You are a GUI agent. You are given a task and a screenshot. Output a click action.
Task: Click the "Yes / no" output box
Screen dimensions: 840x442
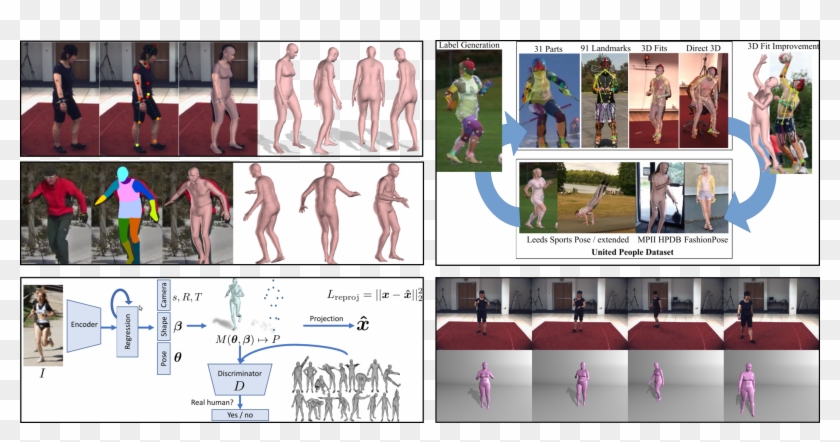(239, 415)
